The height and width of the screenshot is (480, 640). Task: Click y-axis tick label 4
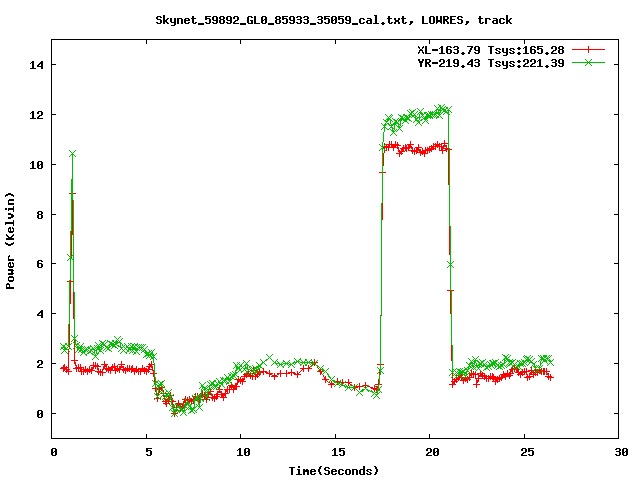(40, 314)
